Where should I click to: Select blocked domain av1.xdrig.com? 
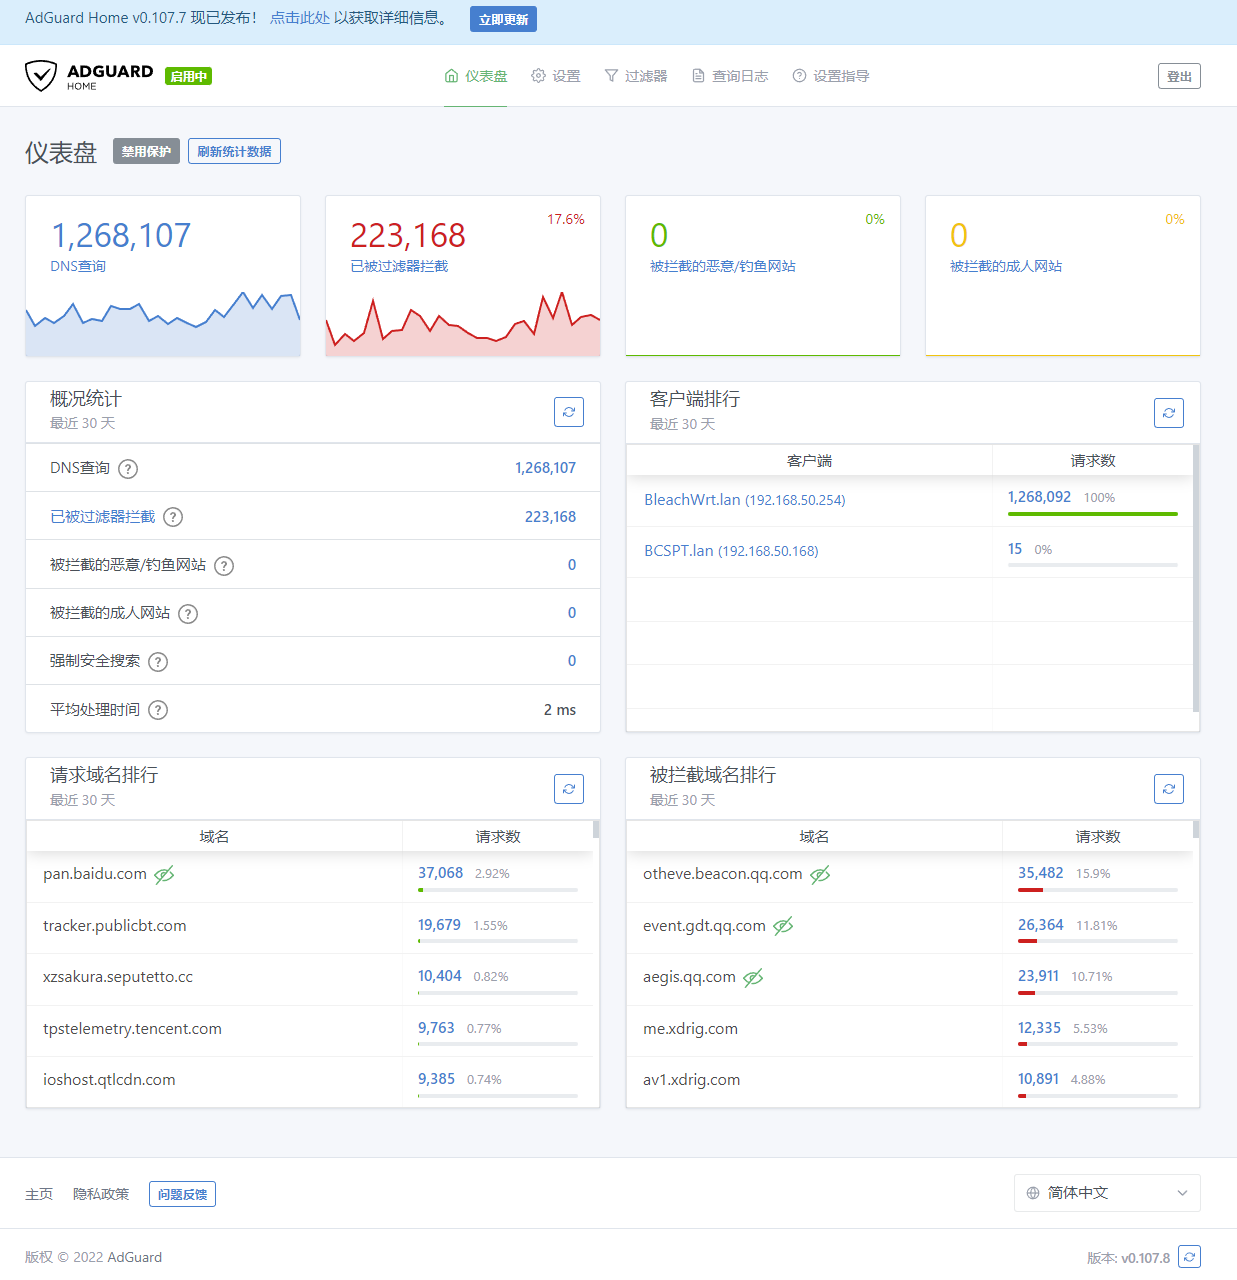(x=692, y=1080)
